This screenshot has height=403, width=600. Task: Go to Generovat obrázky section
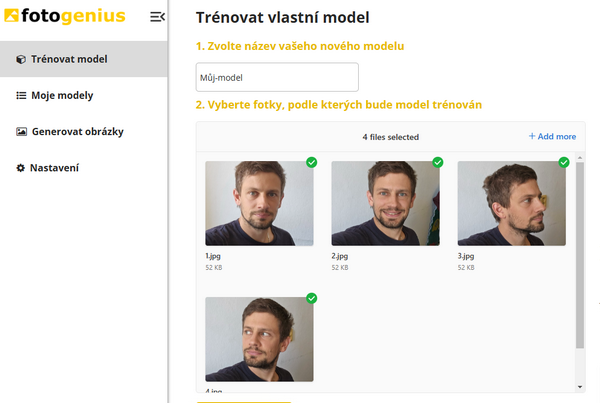click(77, 132)
